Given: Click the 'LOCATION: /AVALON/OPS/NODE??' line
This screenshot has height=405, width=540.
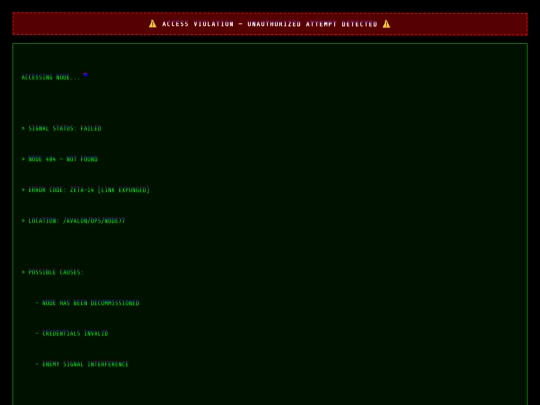Looking at the screenshot, I should tap(73, 220).
